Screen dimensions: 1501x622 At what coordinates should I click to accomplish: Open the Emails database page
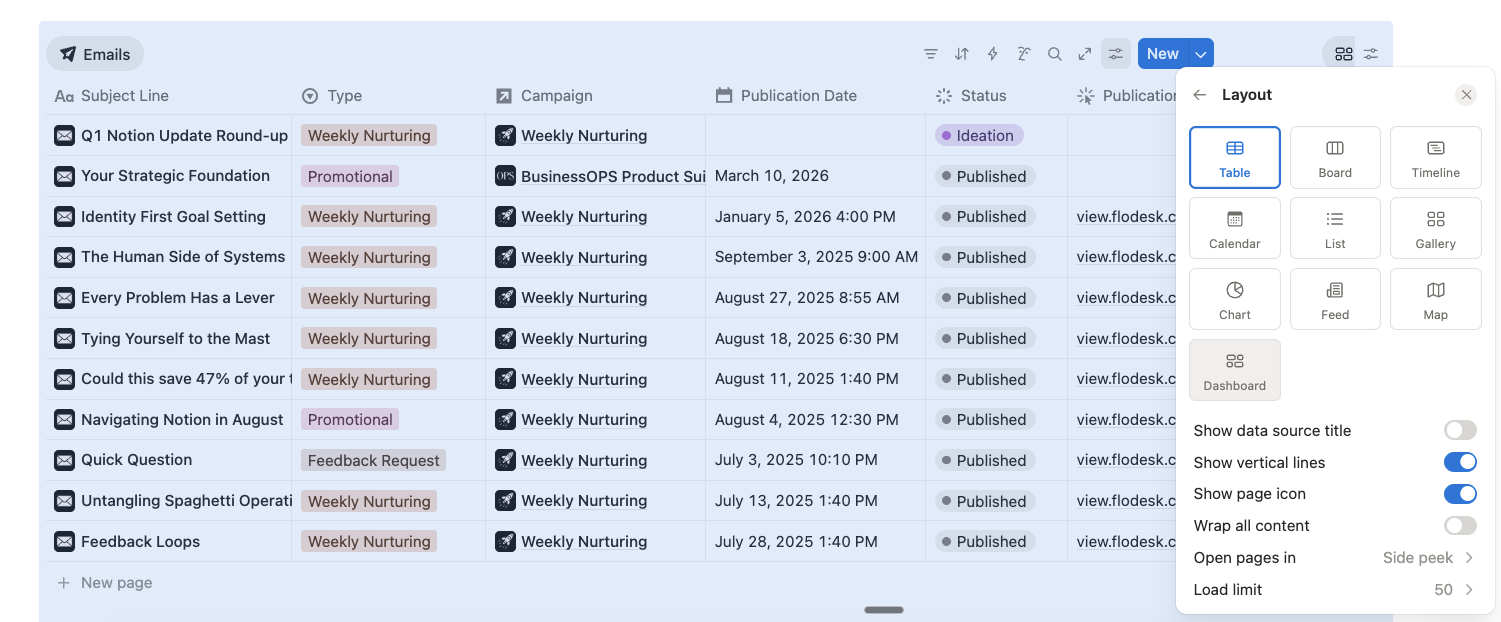click(94, 53)
